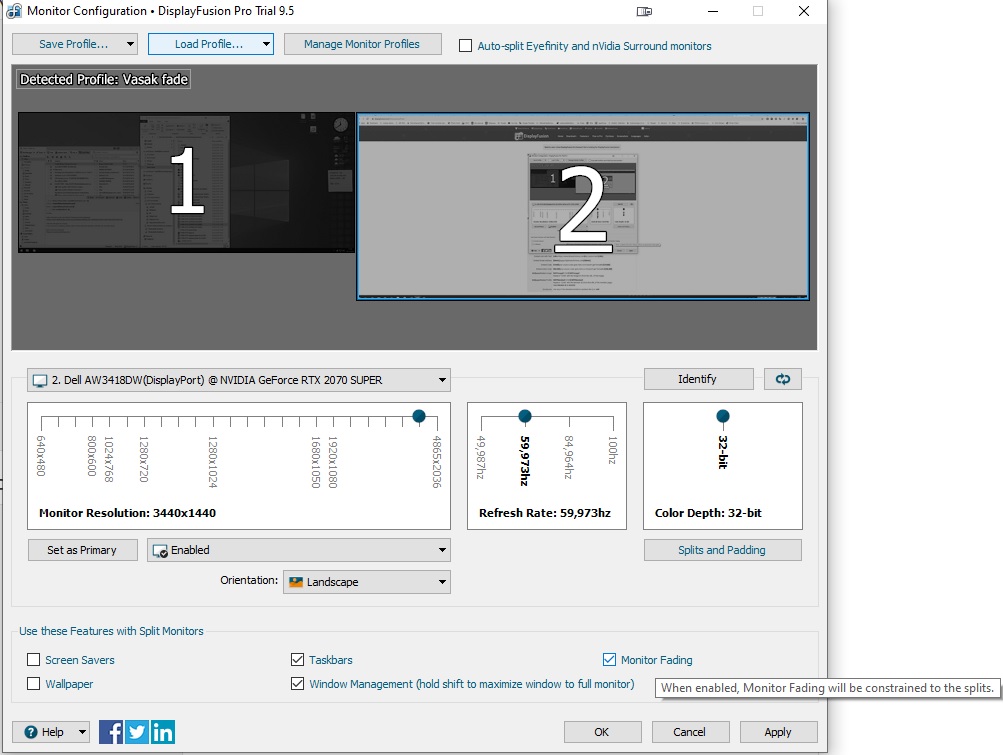The height and width of the screenshot is (755, 1003).
Task: Open the DisplayFusion Facebook page icon
Action: point(111,732)
